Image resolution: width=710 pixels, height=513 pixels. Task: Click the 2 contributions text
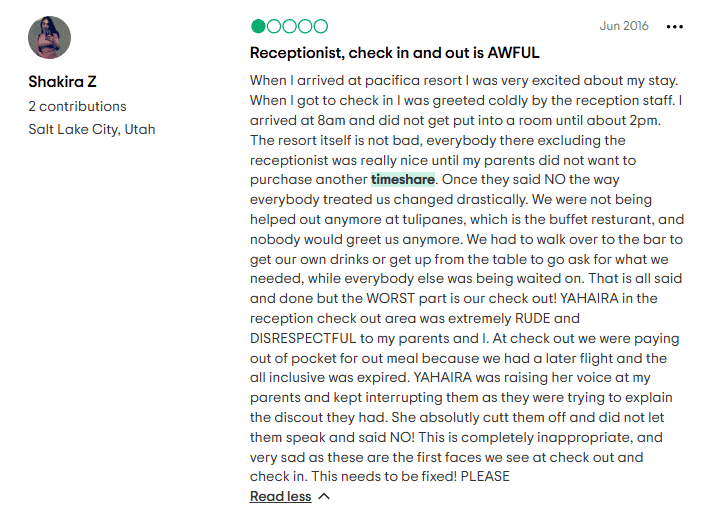[x=77, y=106]
